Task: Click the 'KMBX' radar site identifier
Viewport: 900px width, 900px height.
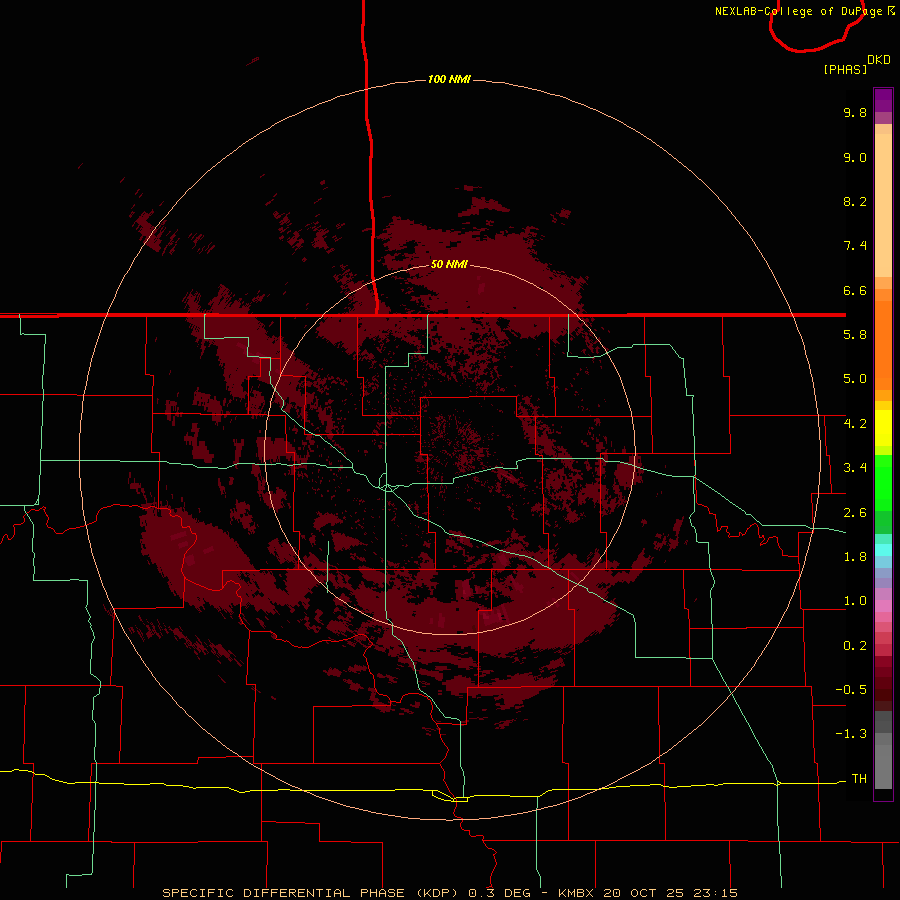Action: point(578,893)
